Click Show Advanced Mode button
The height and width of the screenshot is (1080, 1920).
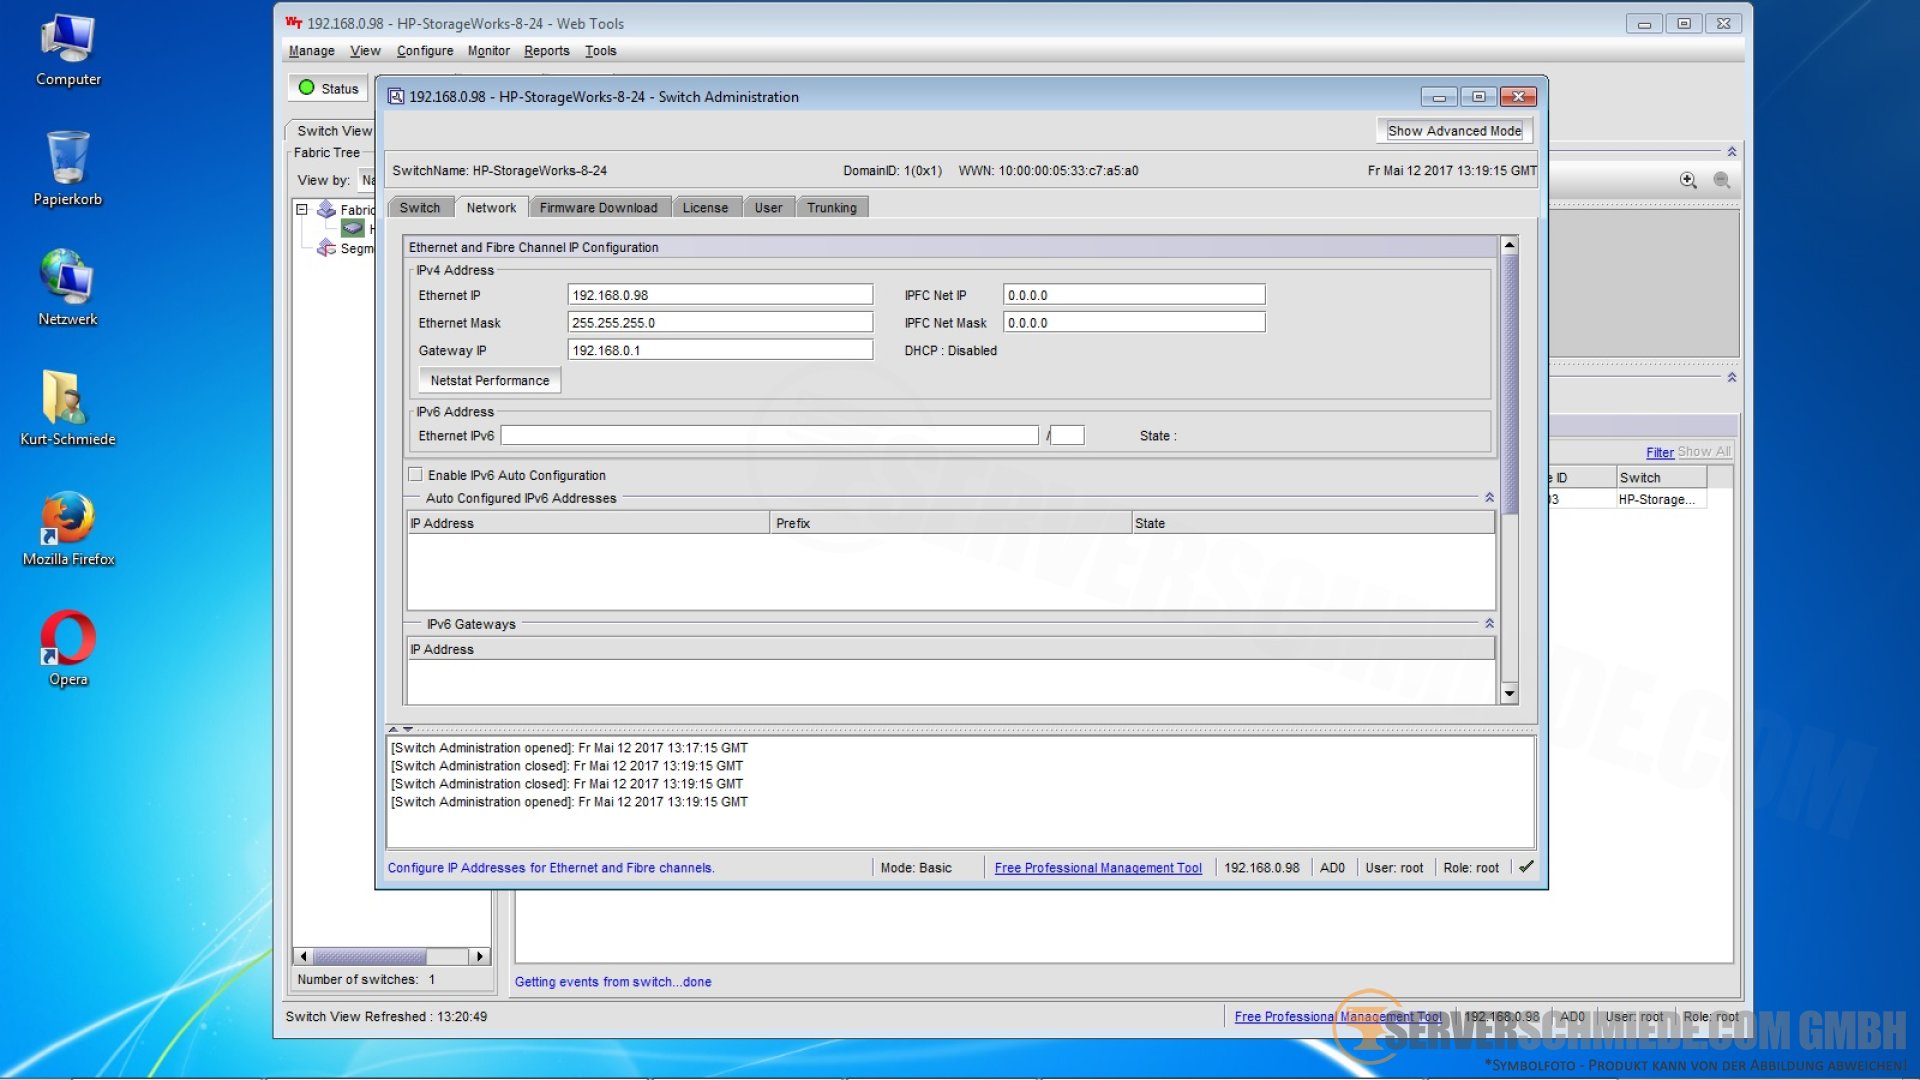1453,131
